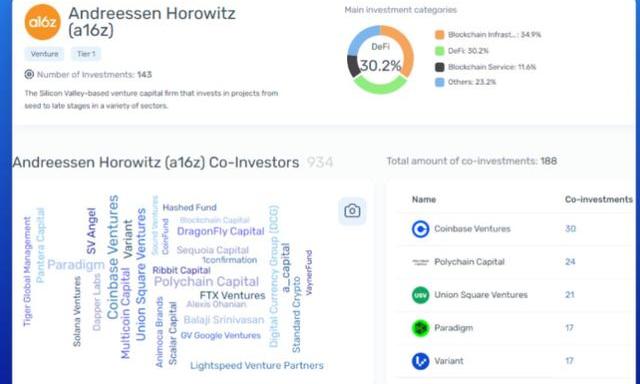Viewport: 640px width, 384px height.
Task: Select the Venture tag
Action: click(x=44, y=54)
